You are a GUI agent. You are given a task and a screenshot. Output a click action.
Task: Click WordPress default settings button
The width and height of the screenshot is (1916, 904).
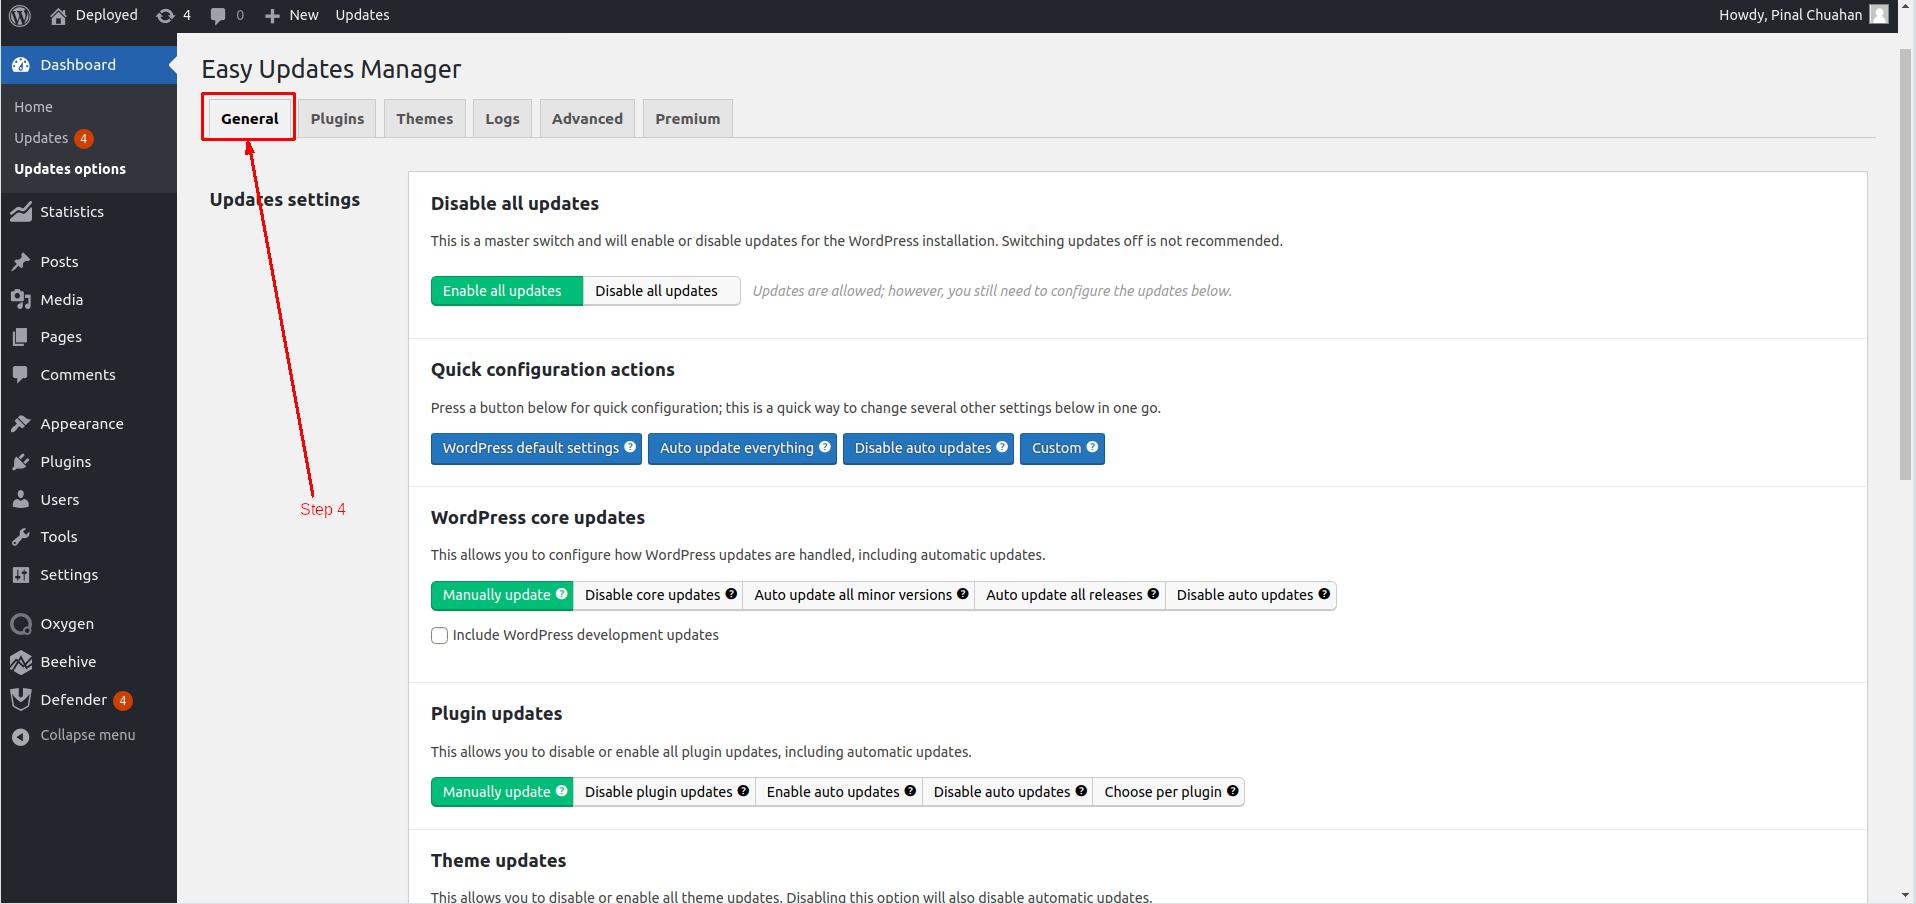(x=536, y=448)
